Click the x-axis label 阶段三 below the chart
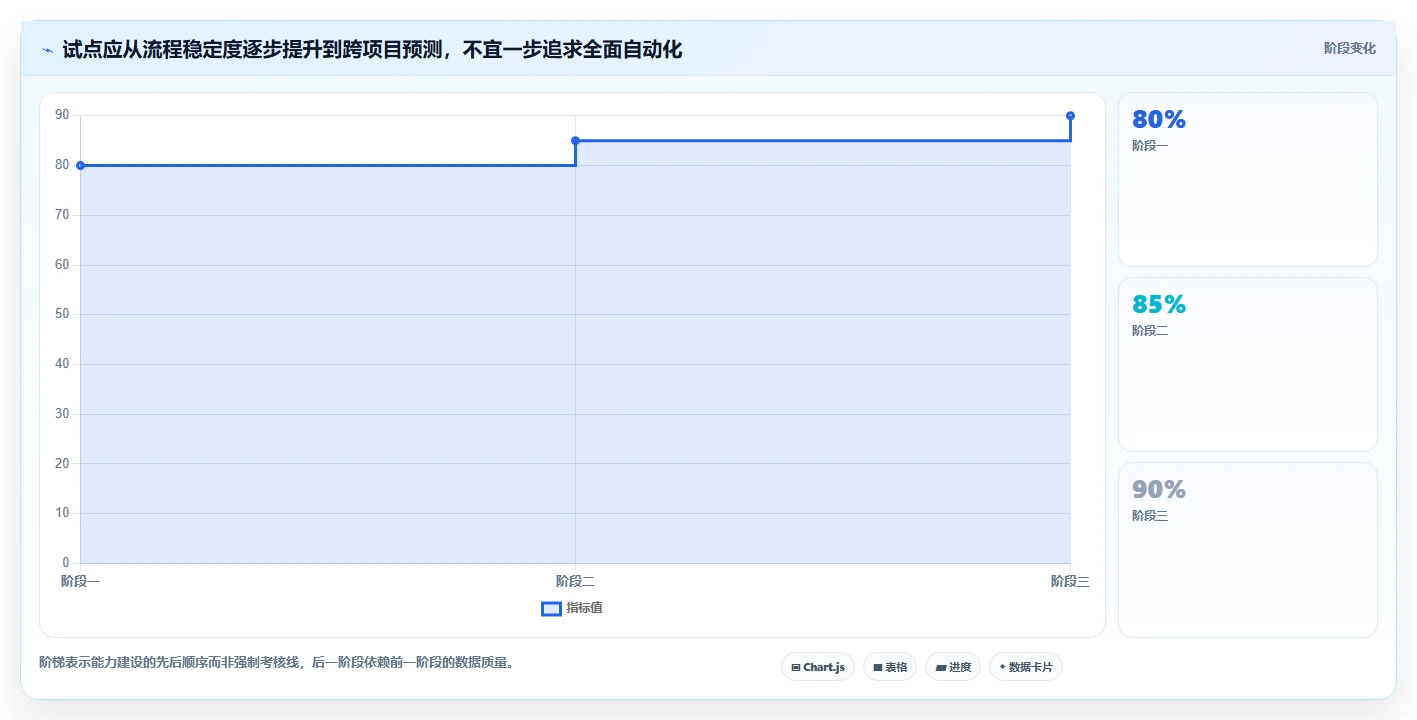The image size is (1417, 720). (x=1070, y=581)
